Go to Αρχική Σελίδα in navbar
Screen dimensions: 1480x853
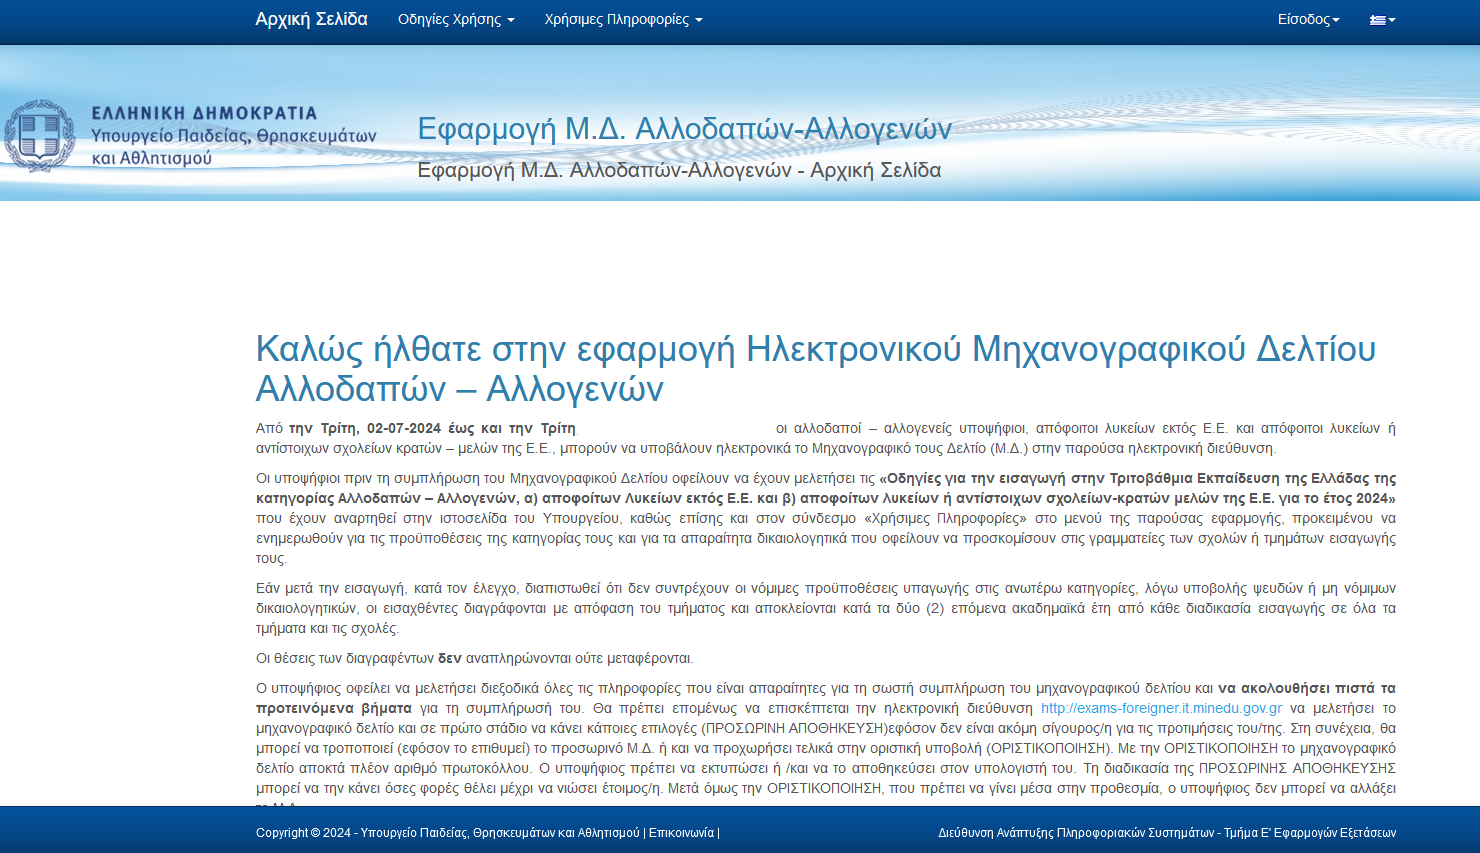point(311,19)
